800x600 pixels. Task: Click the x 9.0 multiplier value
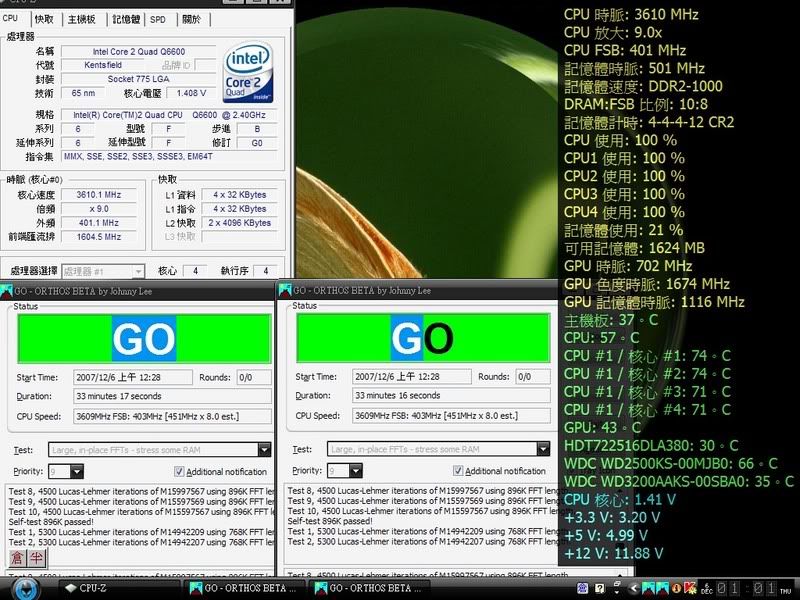99,209
